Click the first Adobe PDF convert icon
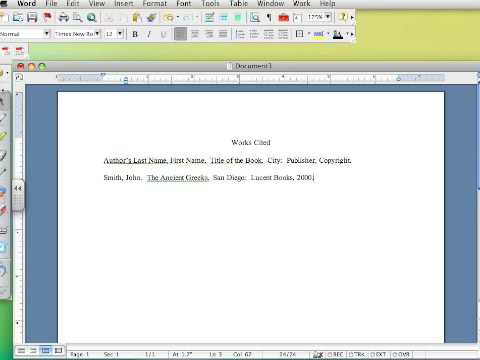Screen dimensions: 480x360 coord(6,51)
